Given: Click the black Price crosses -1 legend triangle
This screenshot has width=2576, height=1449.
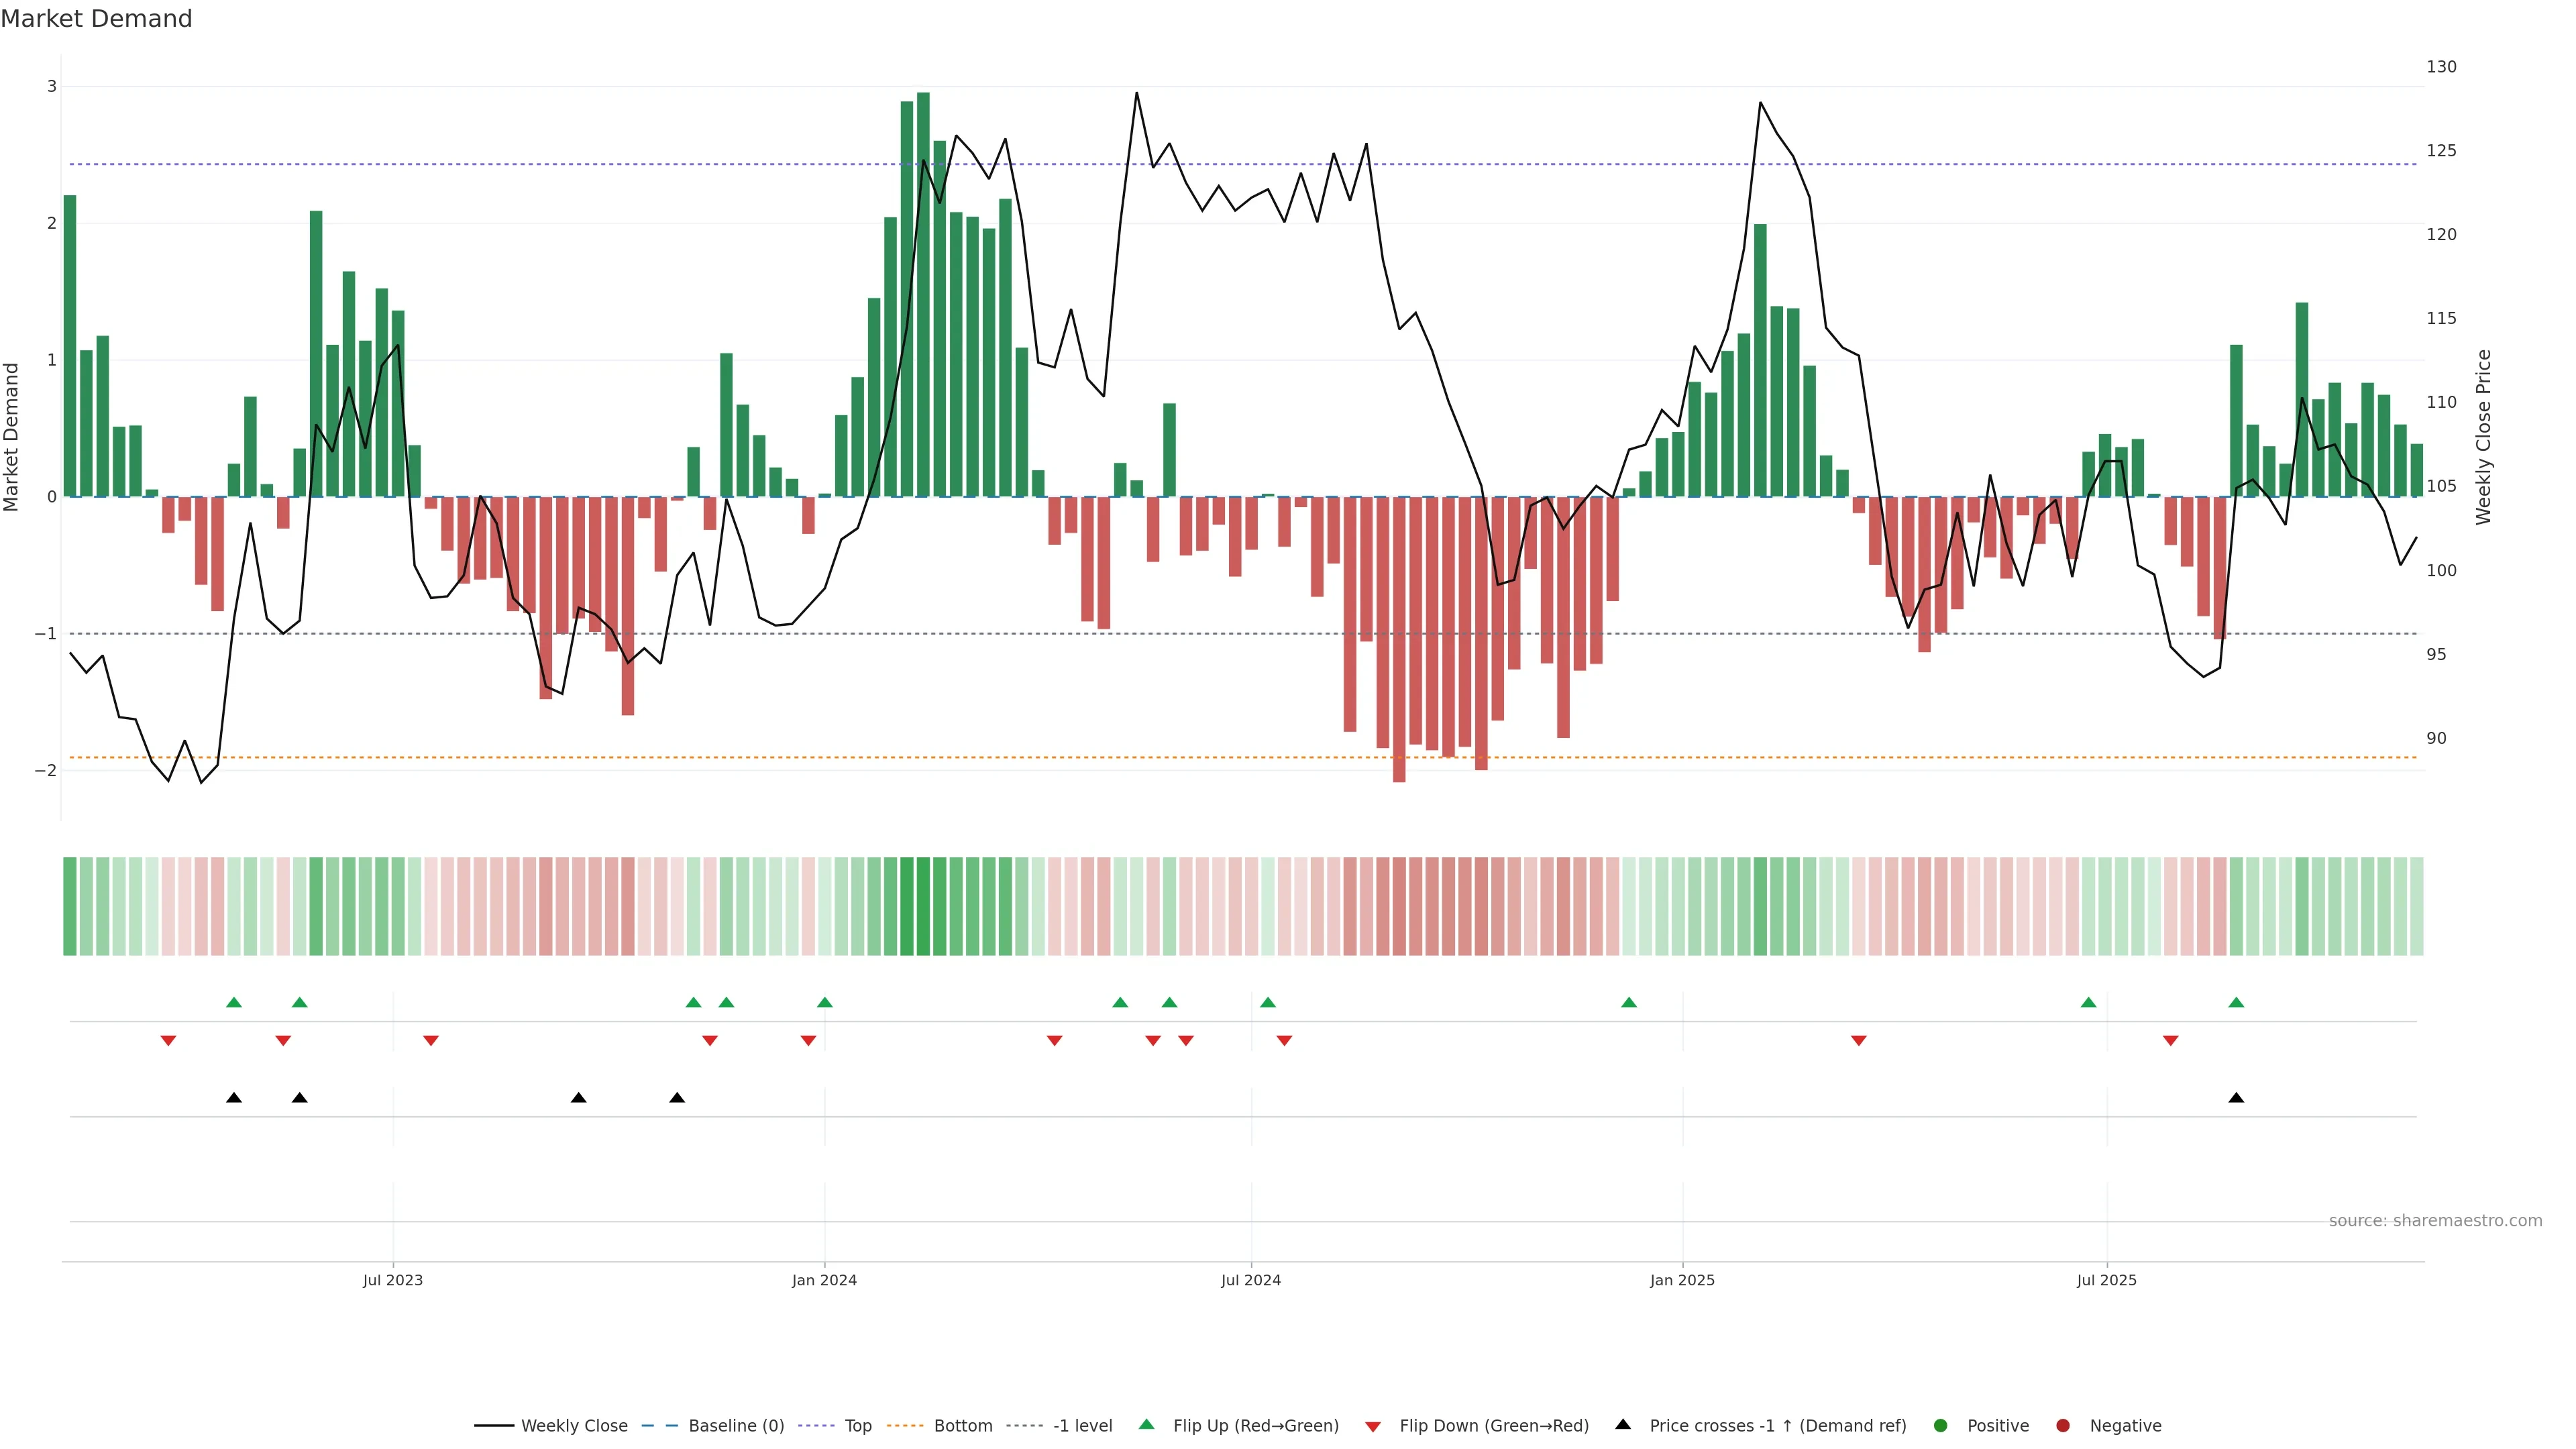Looking at the screenshot, I should pos(1623,1425).
